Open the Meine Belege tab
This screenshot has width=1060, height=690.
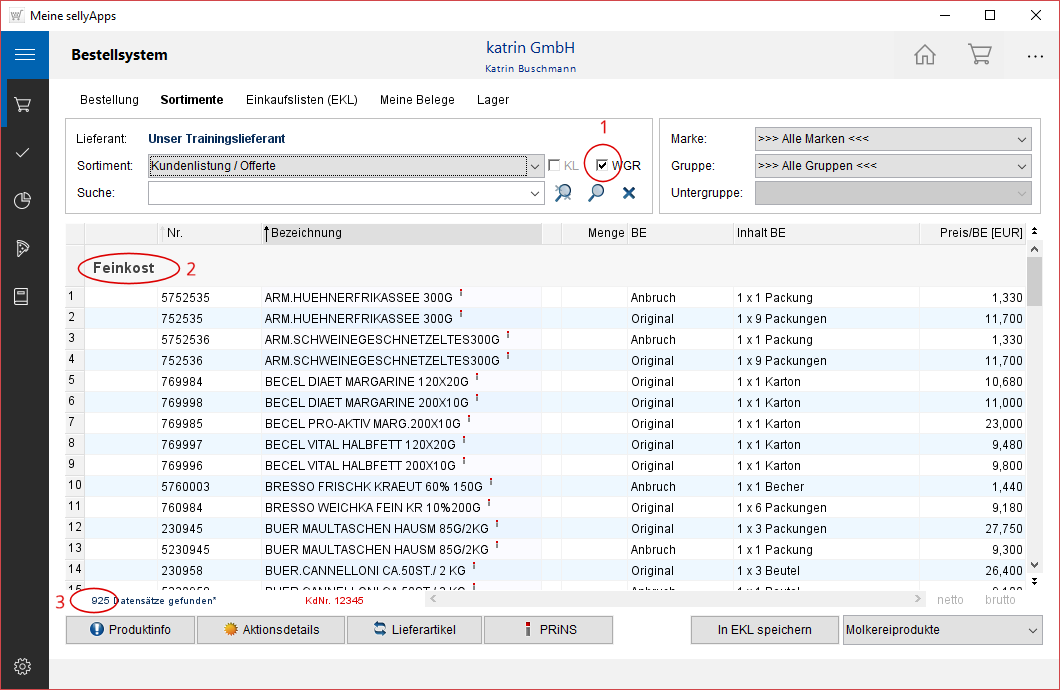click(417, 100)
